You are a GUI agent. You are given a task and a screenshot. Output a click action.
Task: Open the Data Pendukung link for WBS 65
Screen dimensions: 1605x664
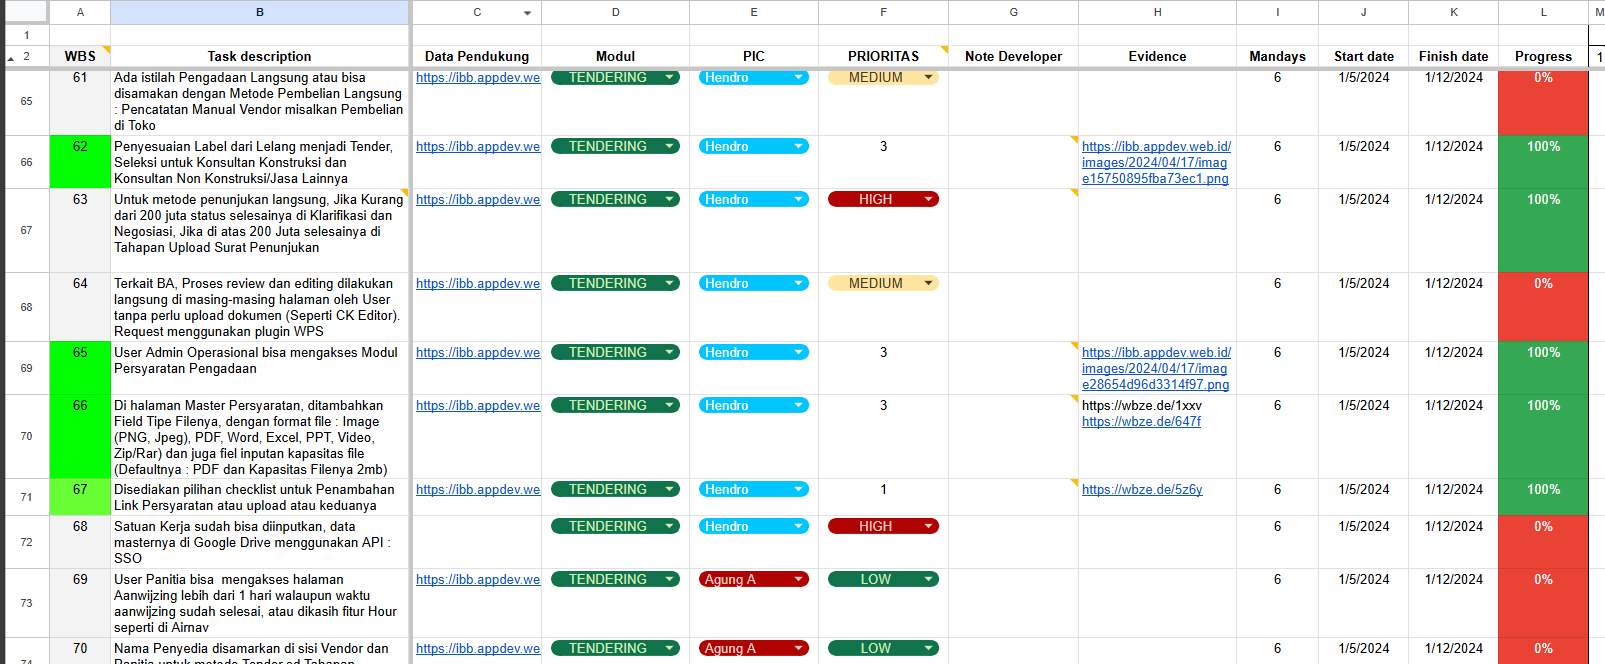click(x=477, y=353)
